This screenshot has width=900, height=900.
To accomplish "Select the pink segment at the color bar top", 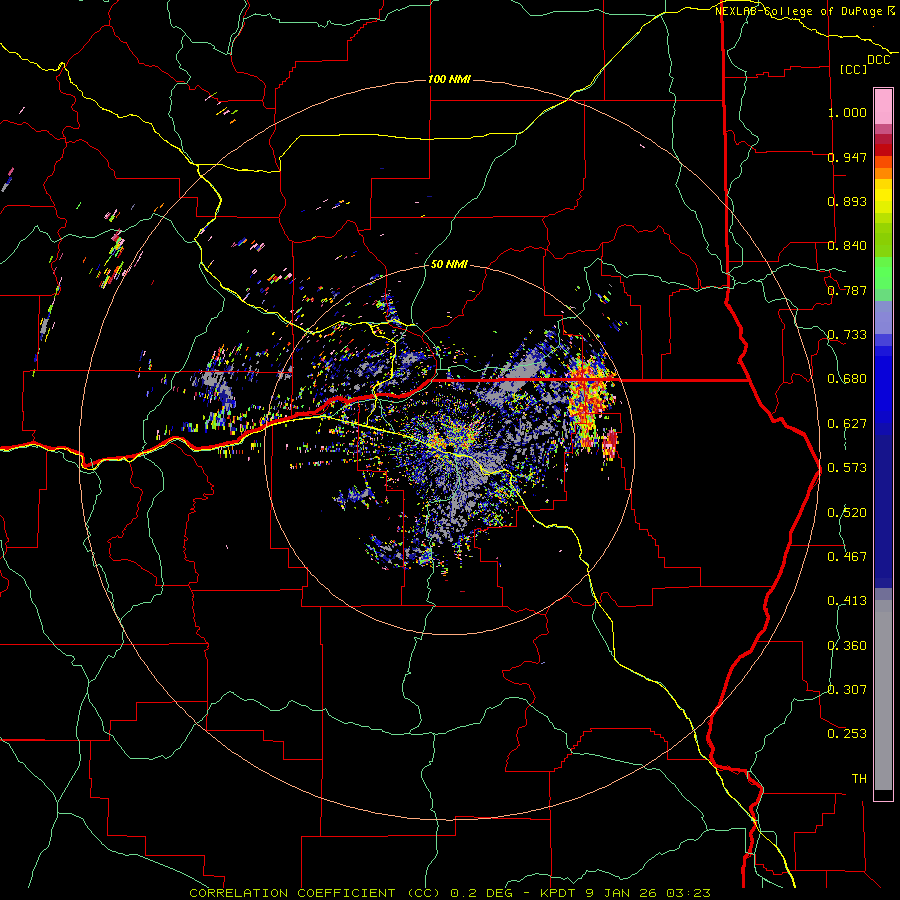I will pyautogui.click(x=883, y=107).
